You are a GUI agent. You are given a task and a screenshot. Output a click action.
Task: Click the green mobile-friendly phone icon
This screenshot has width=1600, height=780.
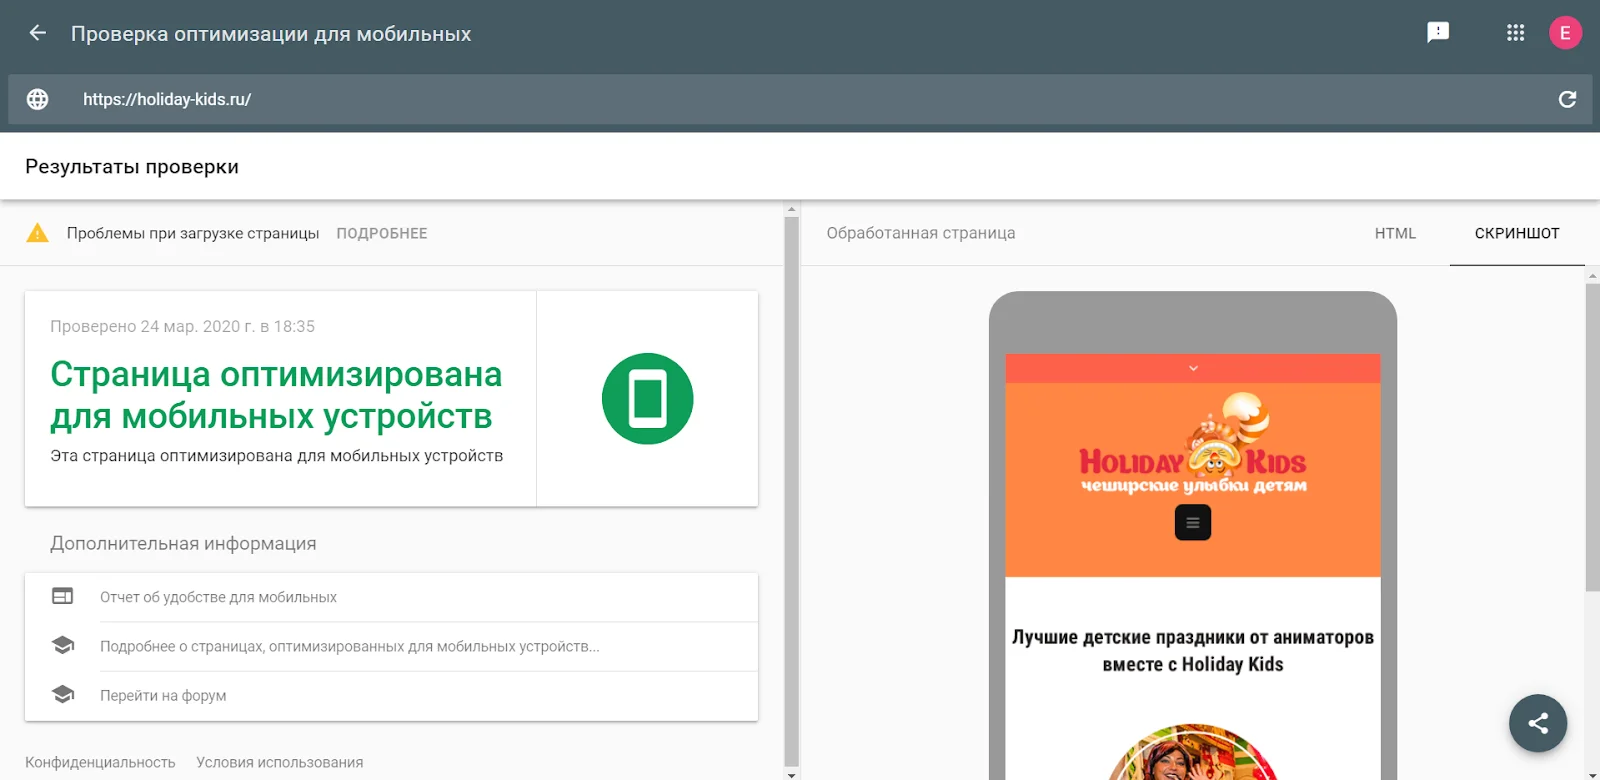point(647,398)
